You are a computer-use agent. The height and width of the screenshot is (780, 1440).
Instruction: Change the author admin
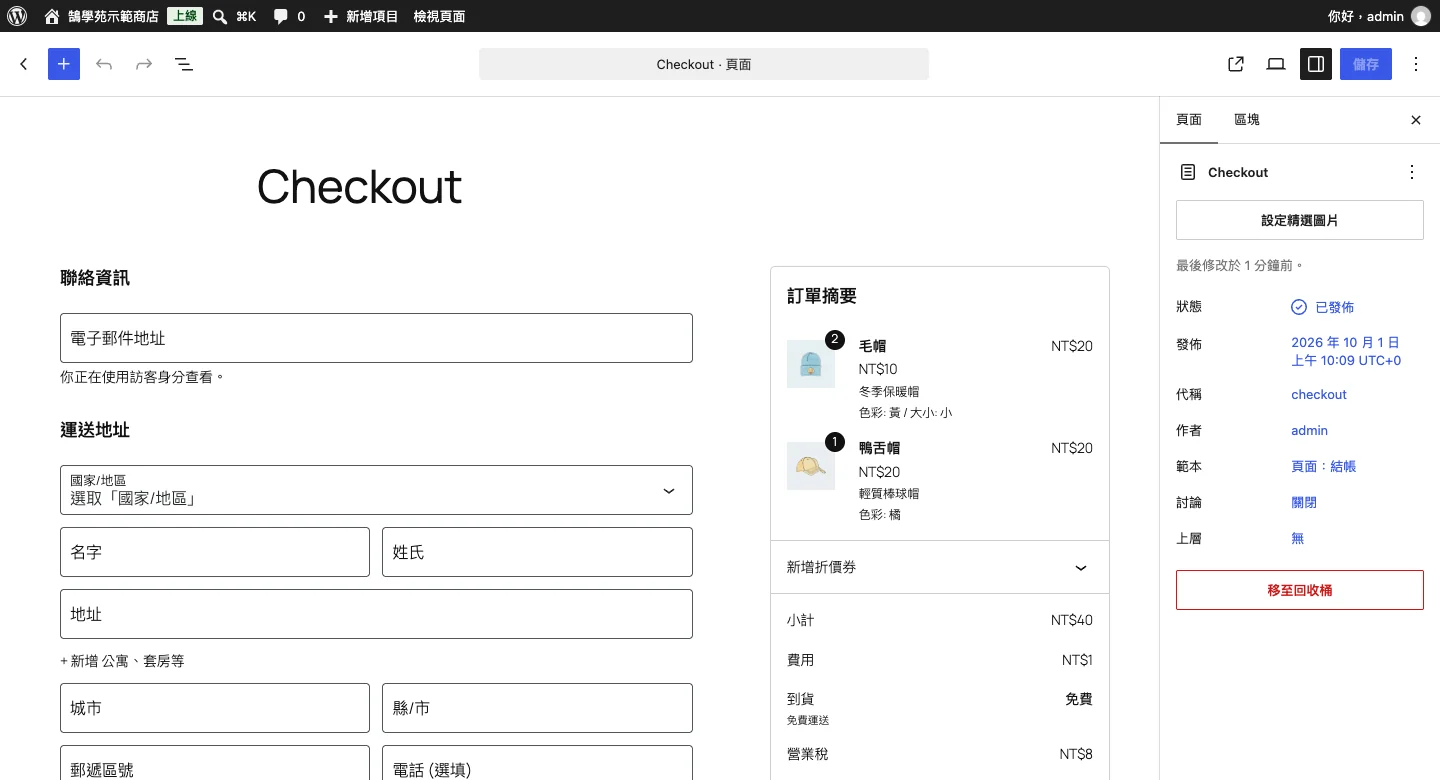[x=1309, y=430]
